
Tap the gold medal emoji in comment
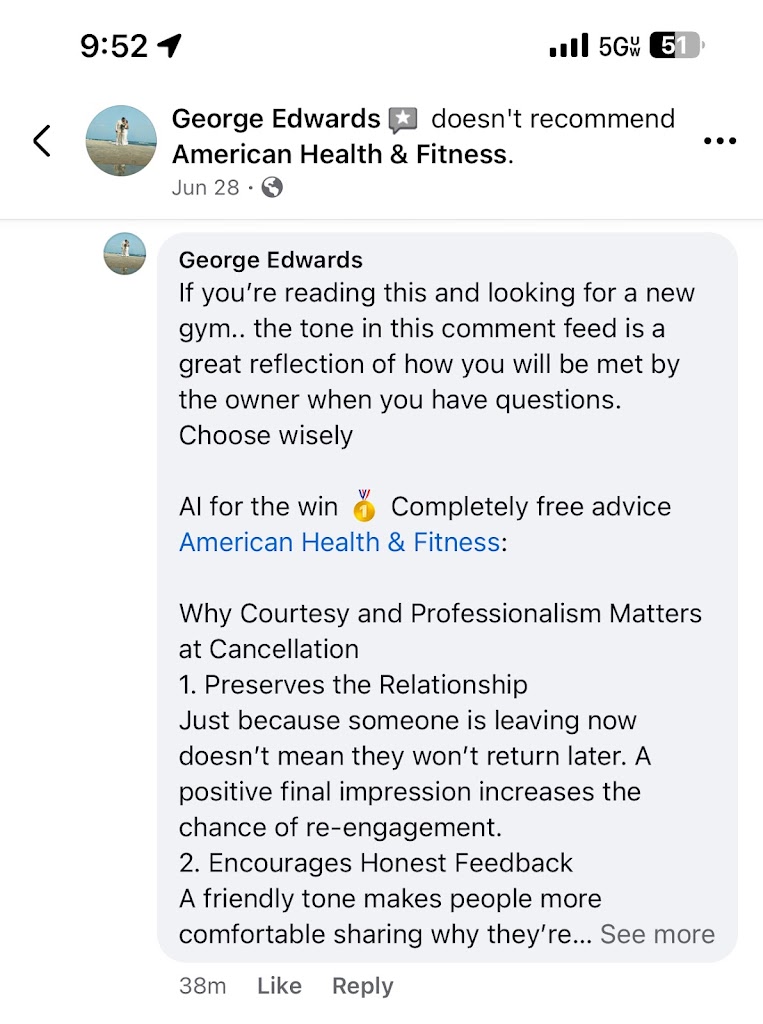[364, 506]
